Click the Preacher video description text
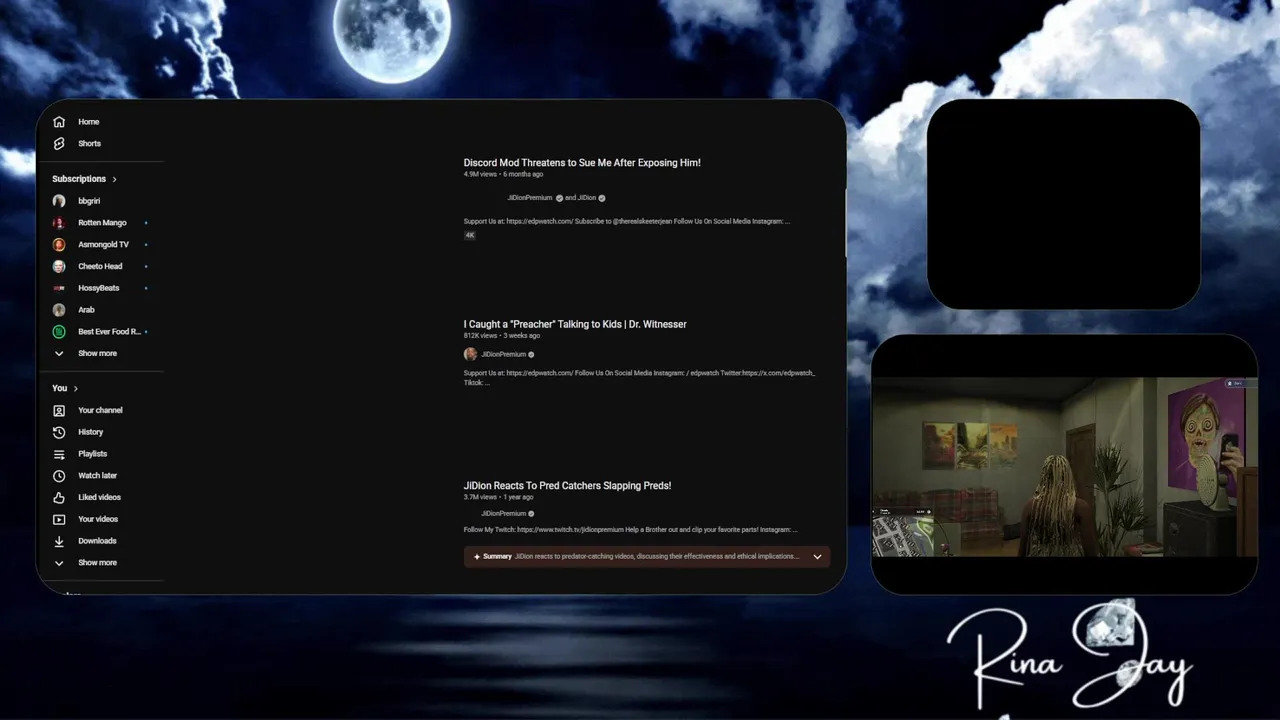1280x720 pixels. click(640, 378)
